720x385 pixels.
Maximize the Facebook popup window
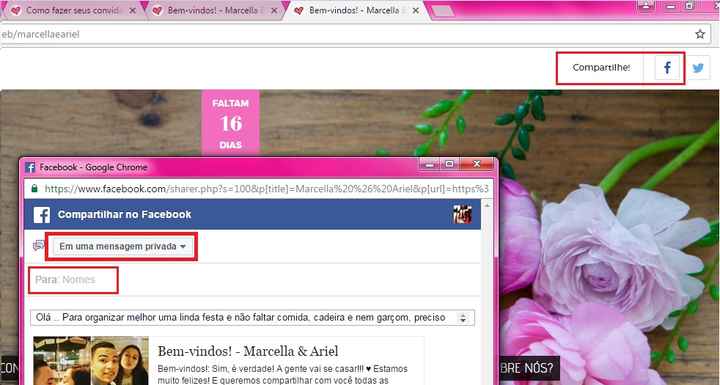coord(450,164)
